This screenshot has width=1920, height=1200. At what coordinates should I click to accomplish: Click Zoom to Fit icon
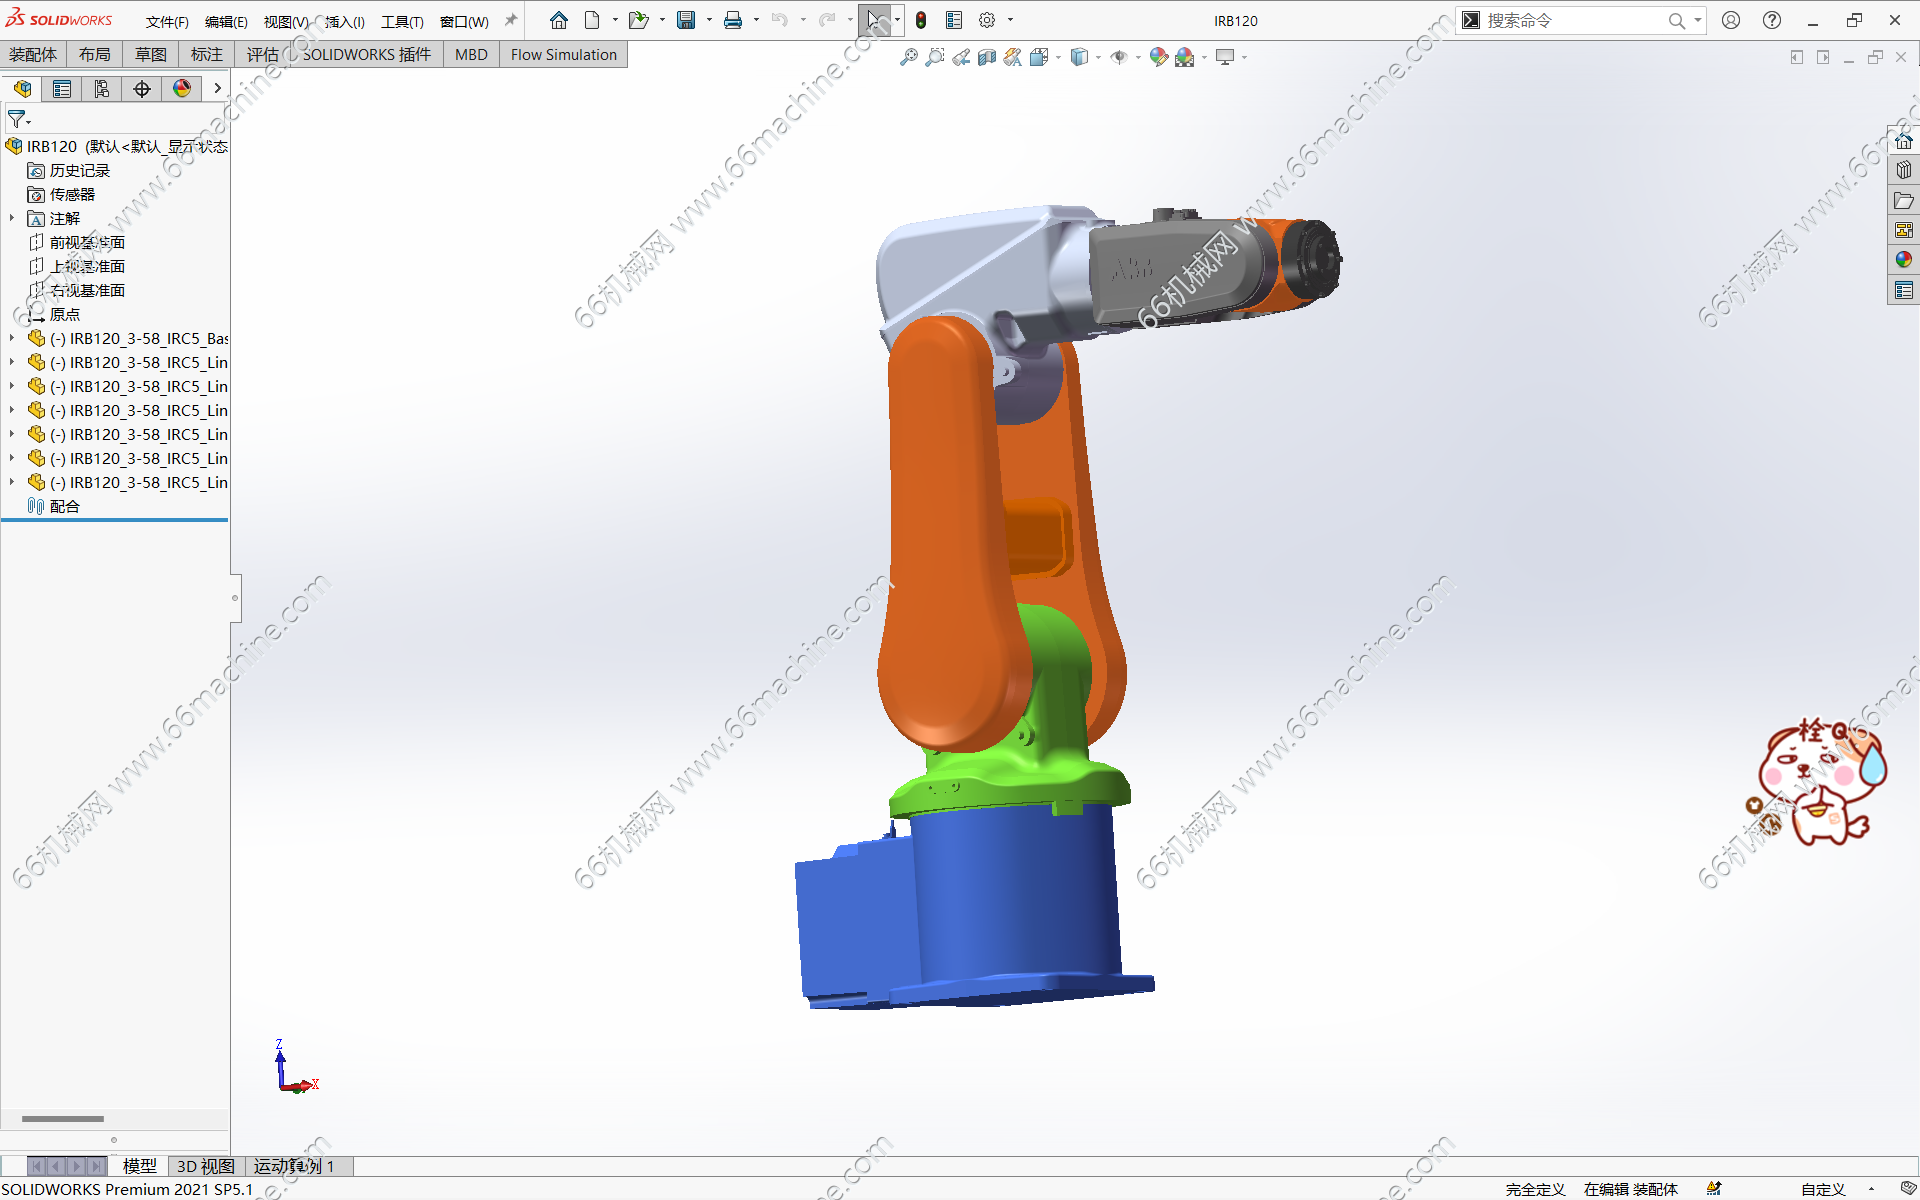(x=909, y=57)
